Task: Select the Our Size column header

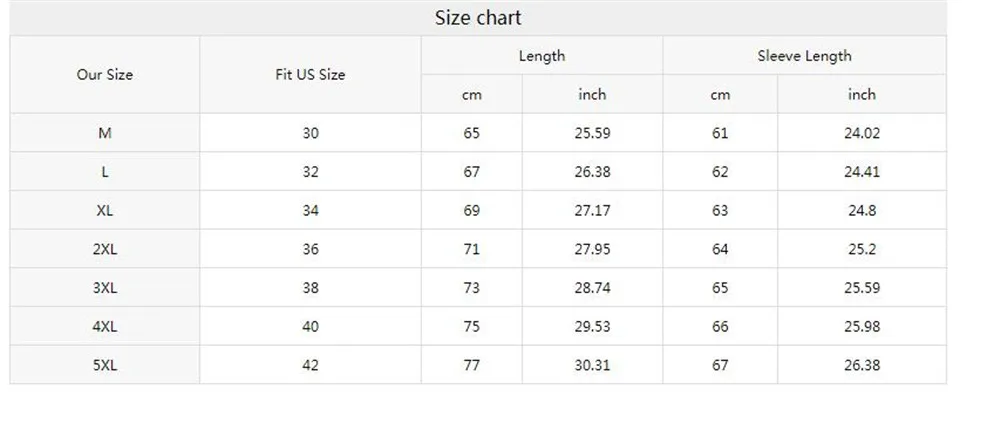Action: 105,75
